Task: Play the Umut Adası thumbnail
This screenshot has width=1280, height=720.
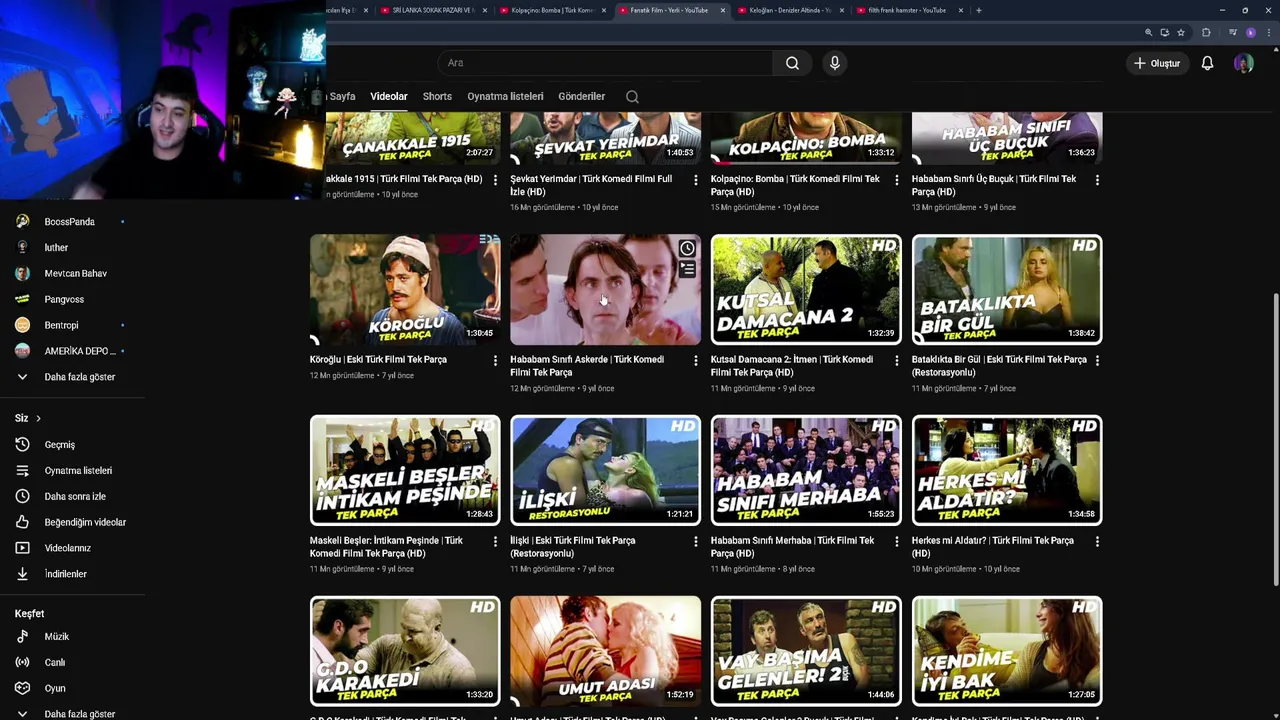Action: (605, 652)
